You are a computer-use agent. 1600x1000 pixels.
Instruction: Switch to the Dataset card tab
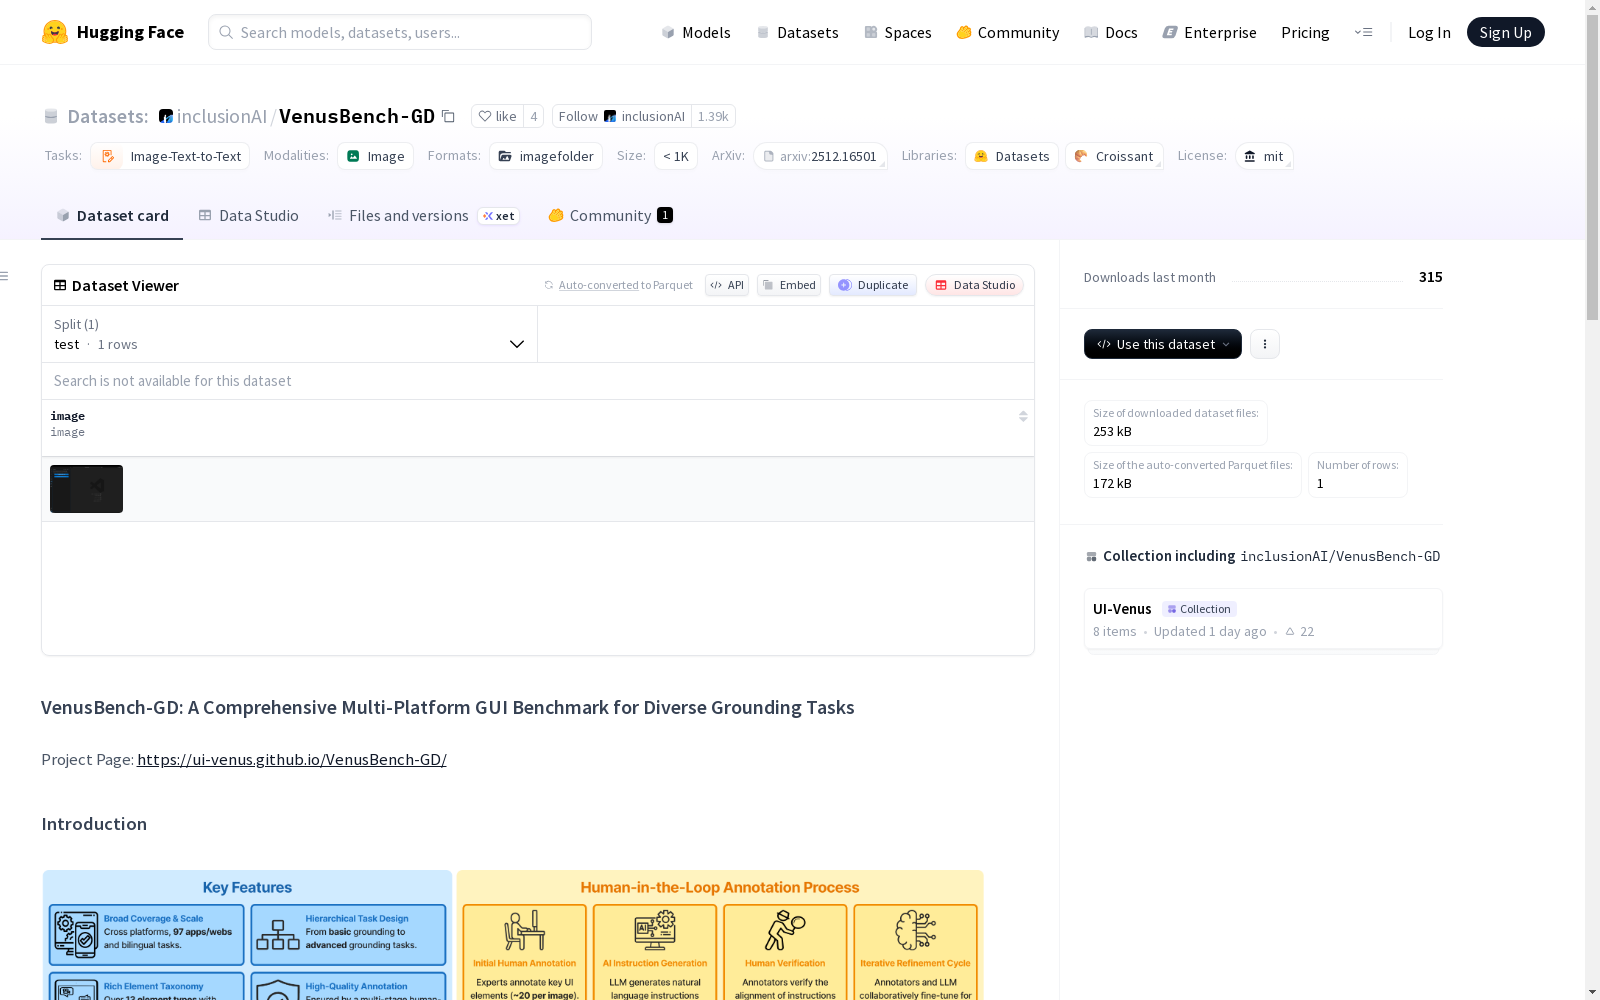[x=112, y=216]
